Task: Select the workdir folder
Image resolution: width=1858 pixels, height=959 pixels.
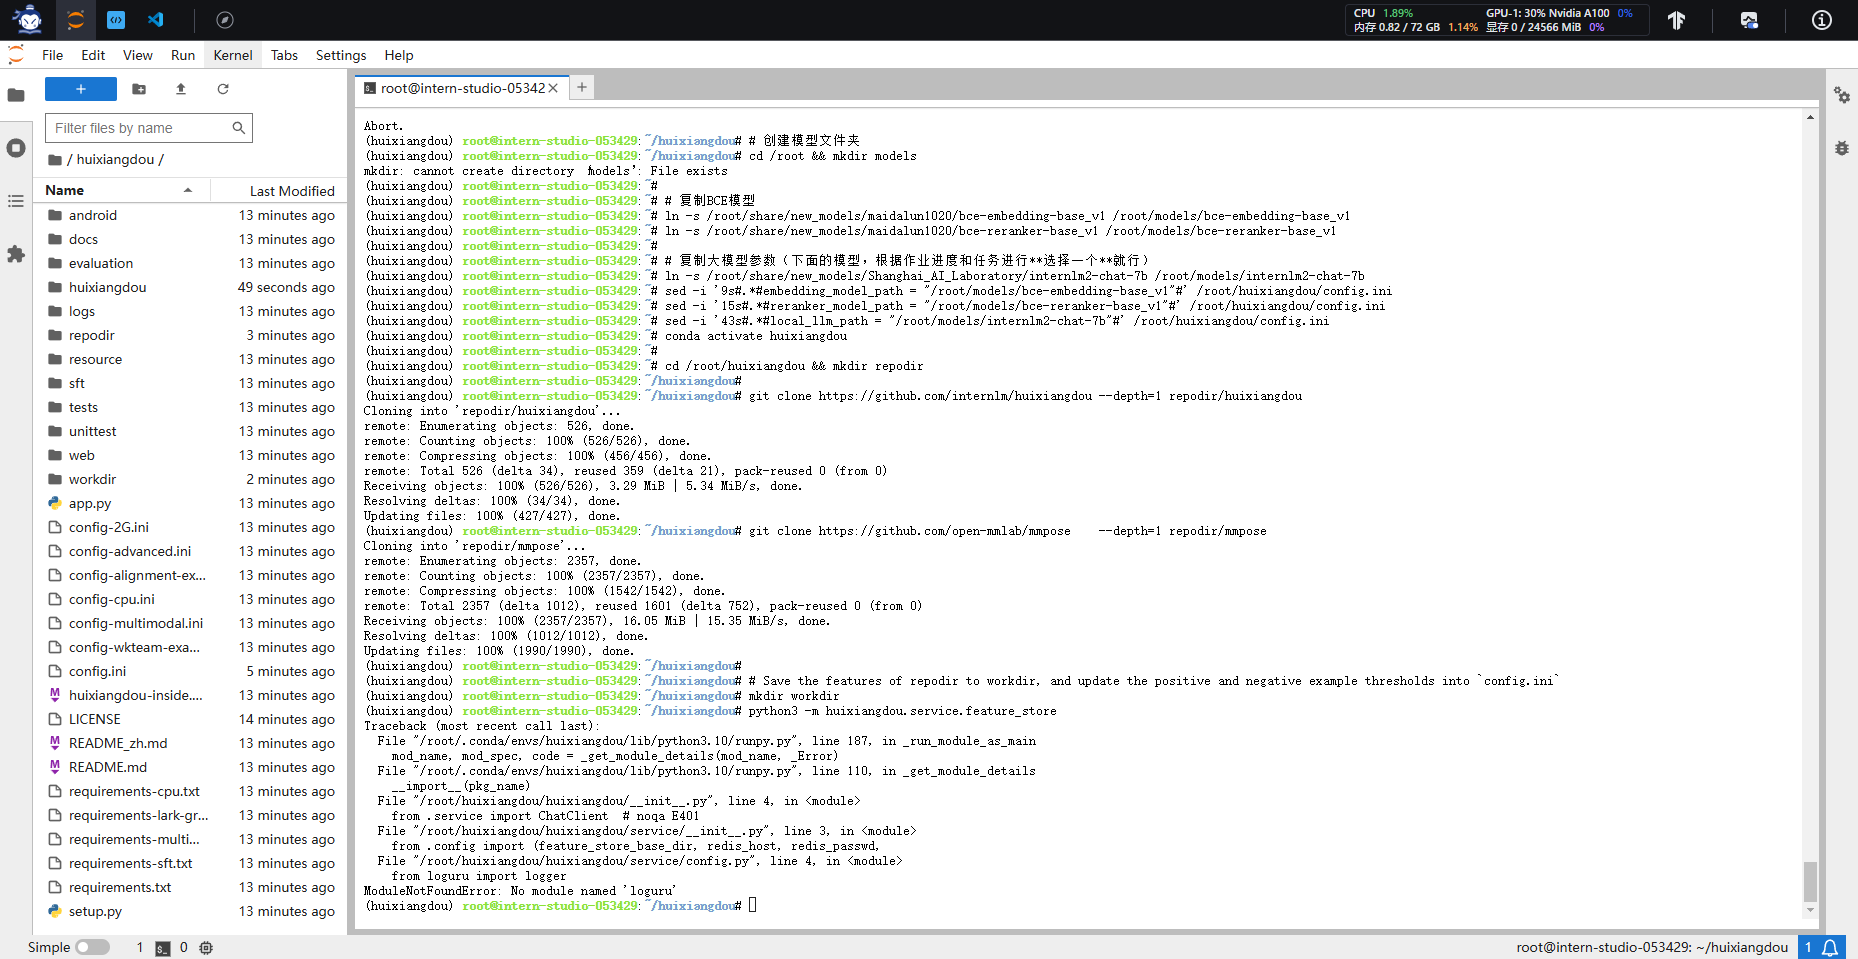Action: (x=191, y=479)
